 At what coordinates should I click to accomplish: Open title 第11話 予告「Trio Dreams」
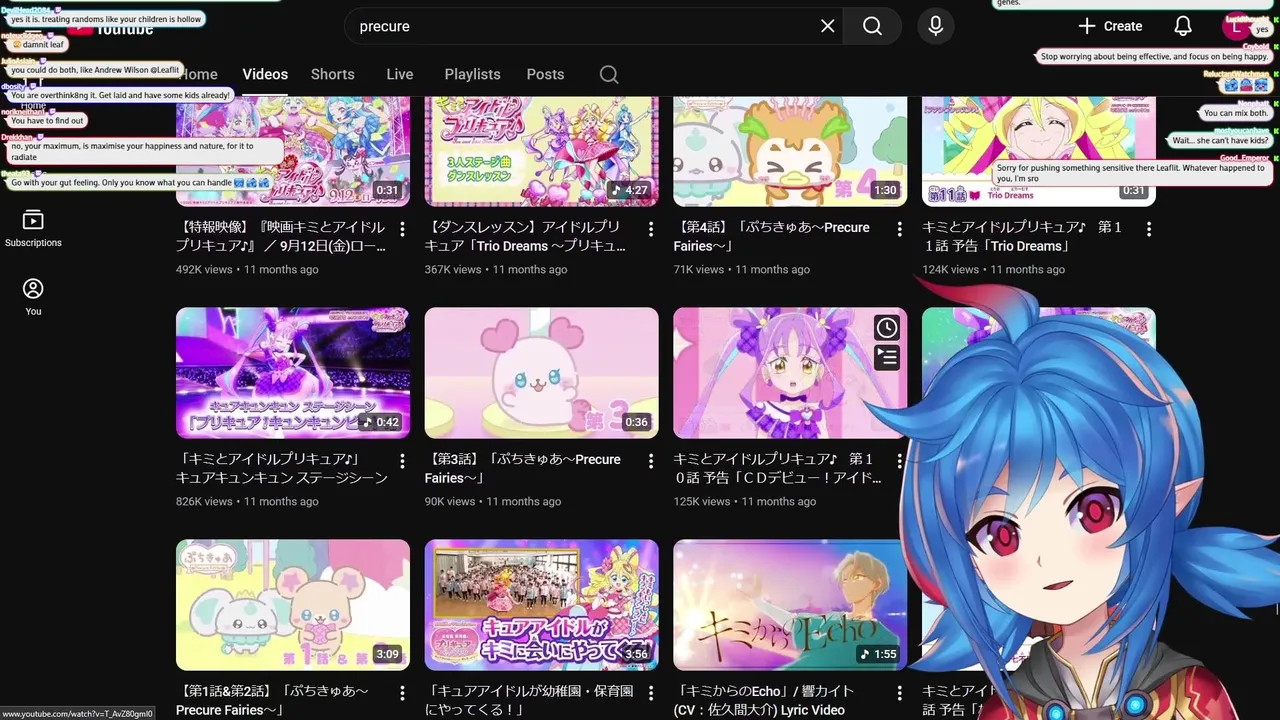click(x=1022, y=236)
